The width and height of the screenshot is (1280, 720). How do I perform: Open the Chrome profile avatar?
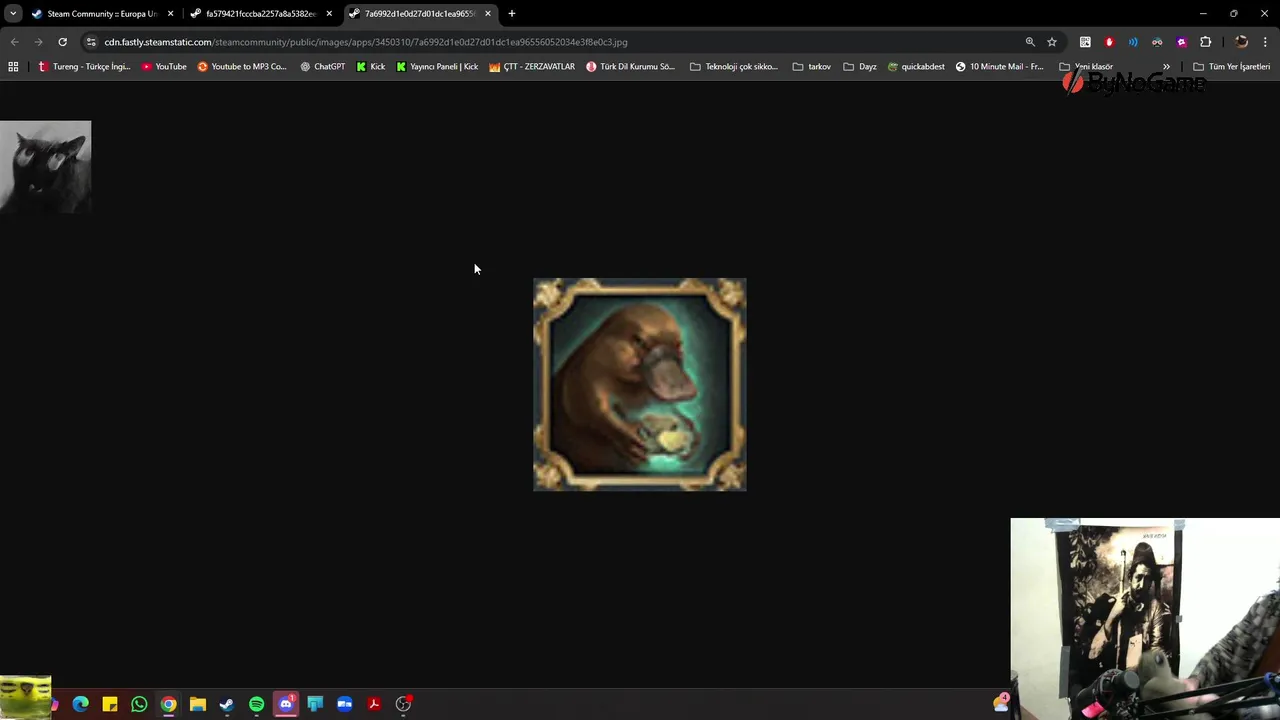pos(1241,42)
